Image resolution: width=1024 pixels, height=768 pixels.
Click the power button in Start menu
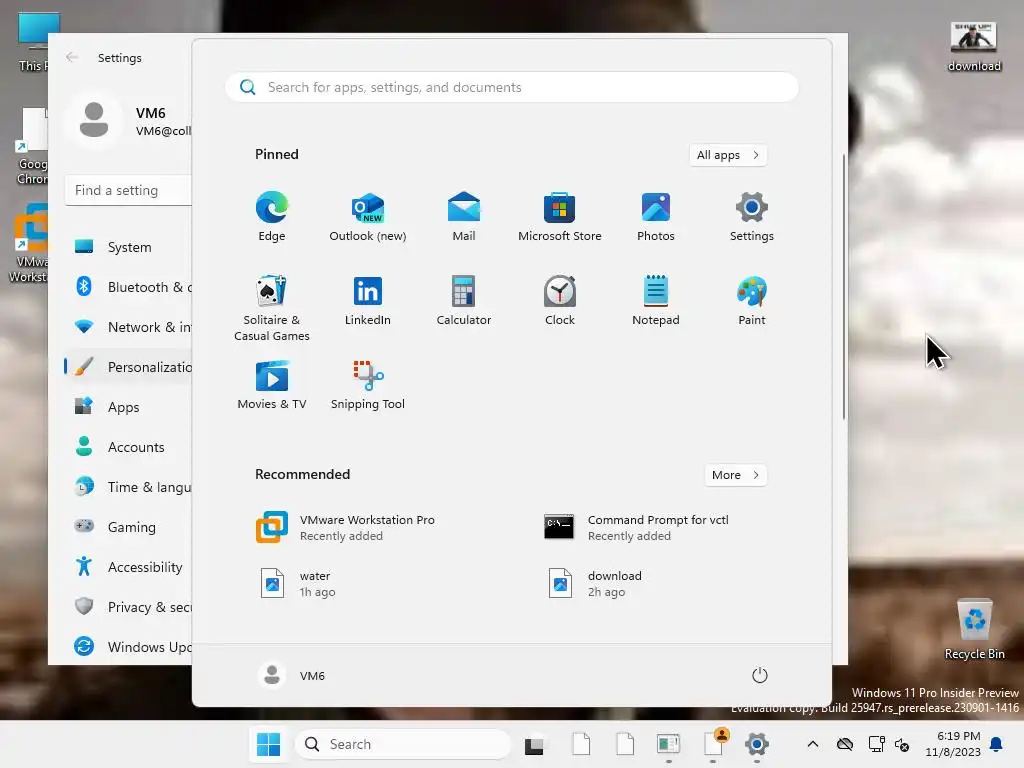(759, 675)
